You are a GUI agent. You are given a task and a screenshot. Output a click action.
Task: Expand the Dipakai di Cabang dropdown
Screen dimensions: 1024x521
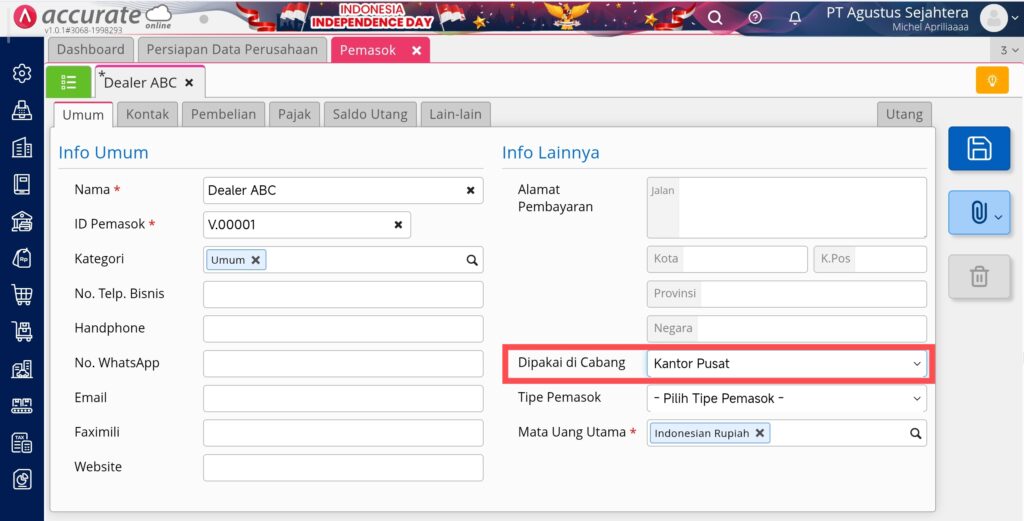pyautogui.click(x=786, y=364)
